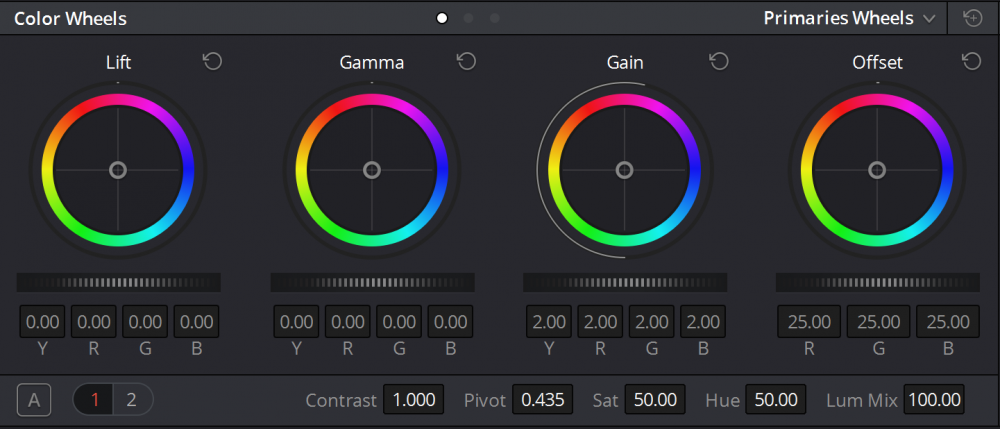The height and width of the screenshot is (429, 1000).
Task: Click the Lift master wheel slider
Action: 118,282
